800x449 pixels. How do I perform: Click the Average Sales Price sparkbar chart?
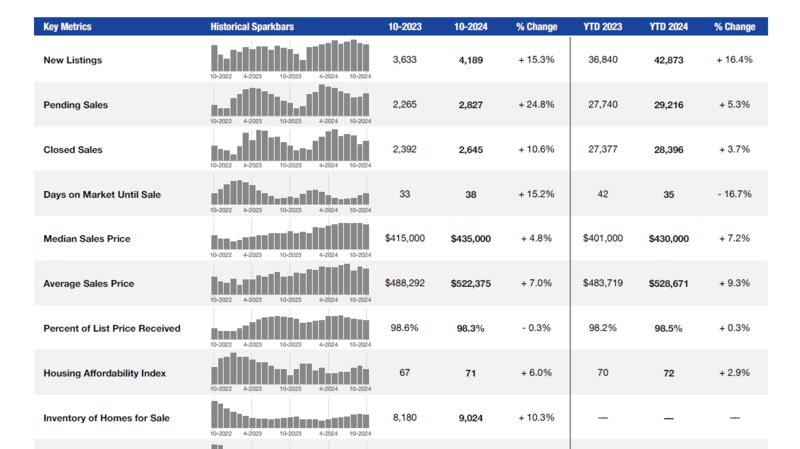tap(290, 280)
